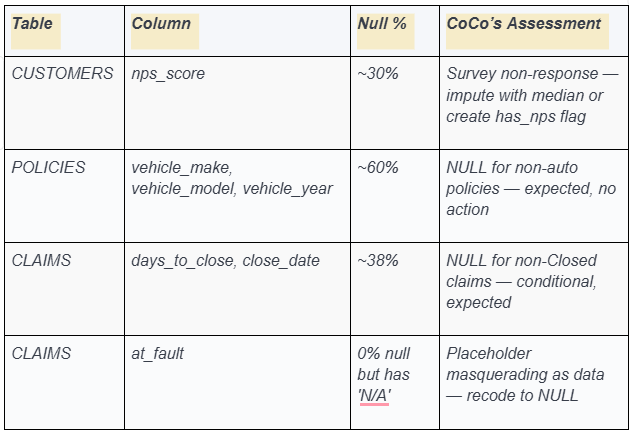Click the survey non-response assessment text
The image size is (629, 432).
532,95
